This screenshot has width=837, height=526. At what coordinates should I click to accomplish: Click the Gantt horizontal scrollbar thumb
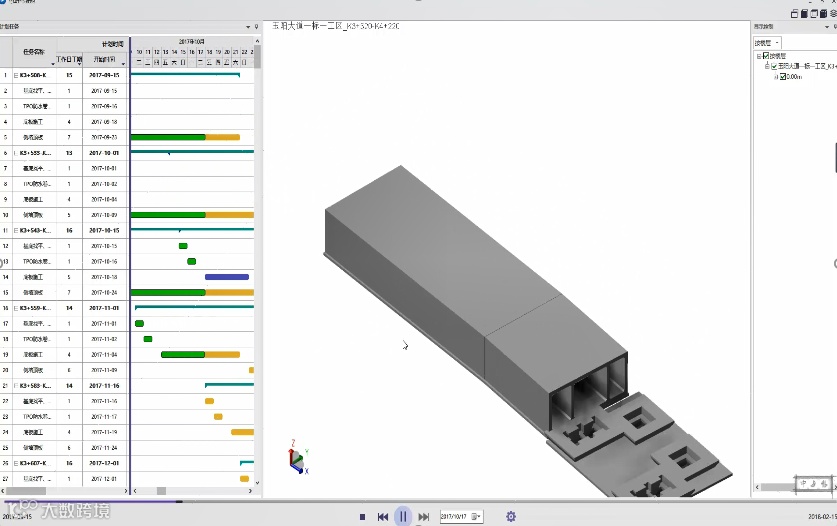tap(161, 491)
